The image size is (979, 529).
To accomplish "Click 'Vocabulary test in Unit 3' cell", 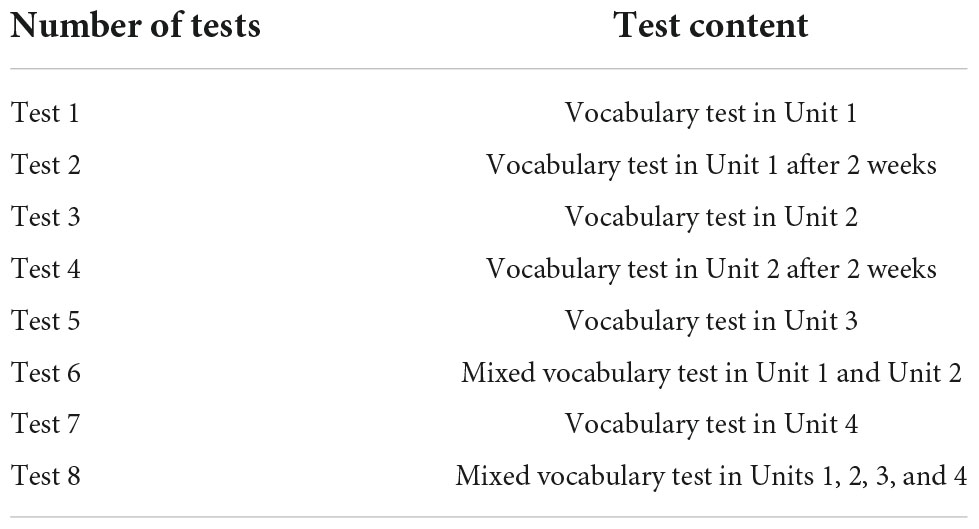I will point(711,321).
